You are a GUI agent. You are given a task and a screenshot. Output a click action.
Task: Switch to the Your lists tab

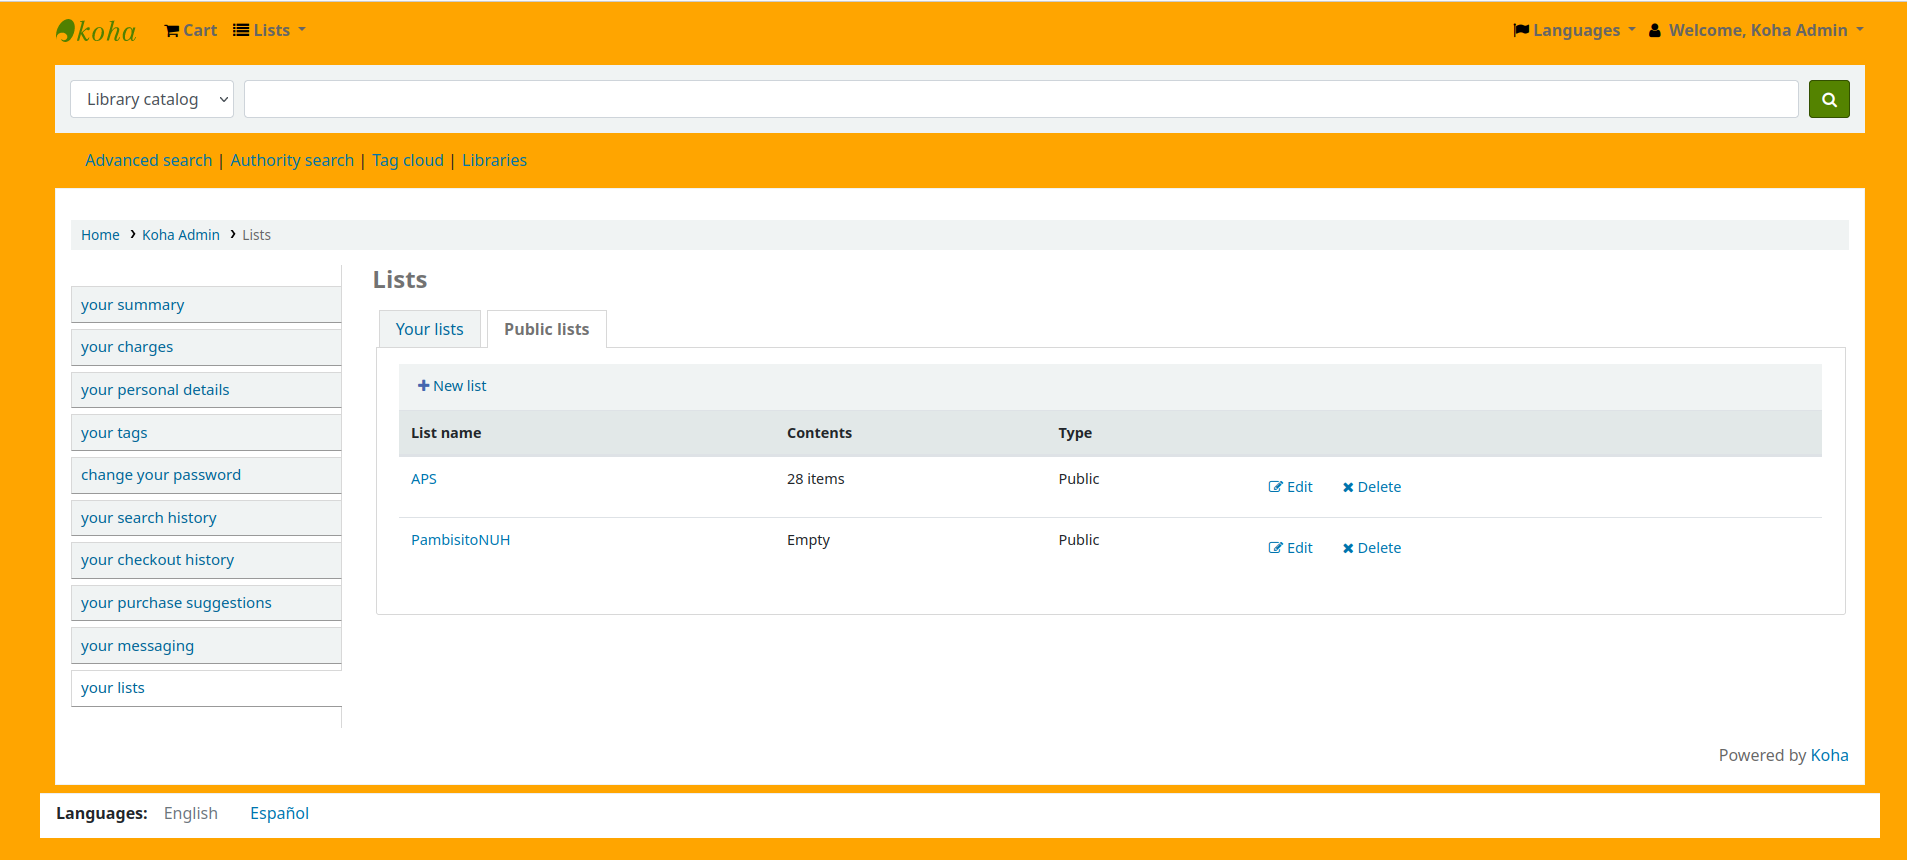[x=429, y=329]
